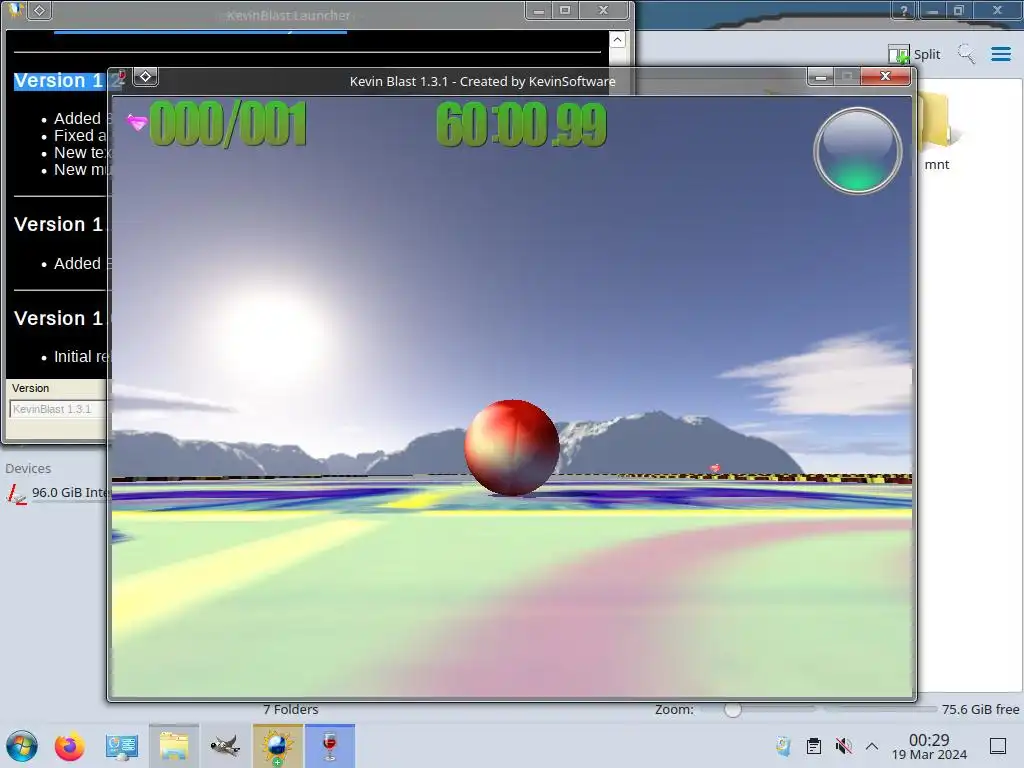1024x768 pixels.
Task: Open System Settings from the taskbar
Action: click(x=121, y=746)
